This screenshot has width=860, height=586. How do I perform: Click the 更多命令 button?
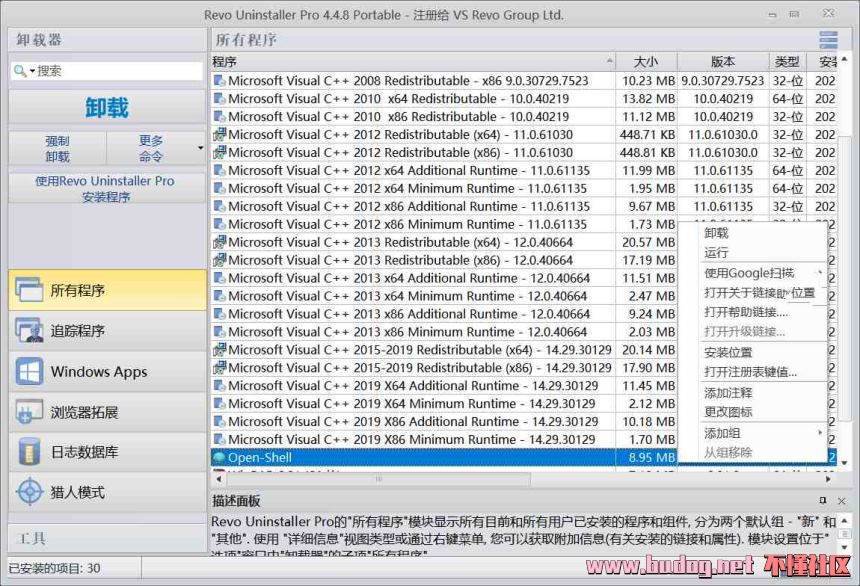click(x=151, y=149)
